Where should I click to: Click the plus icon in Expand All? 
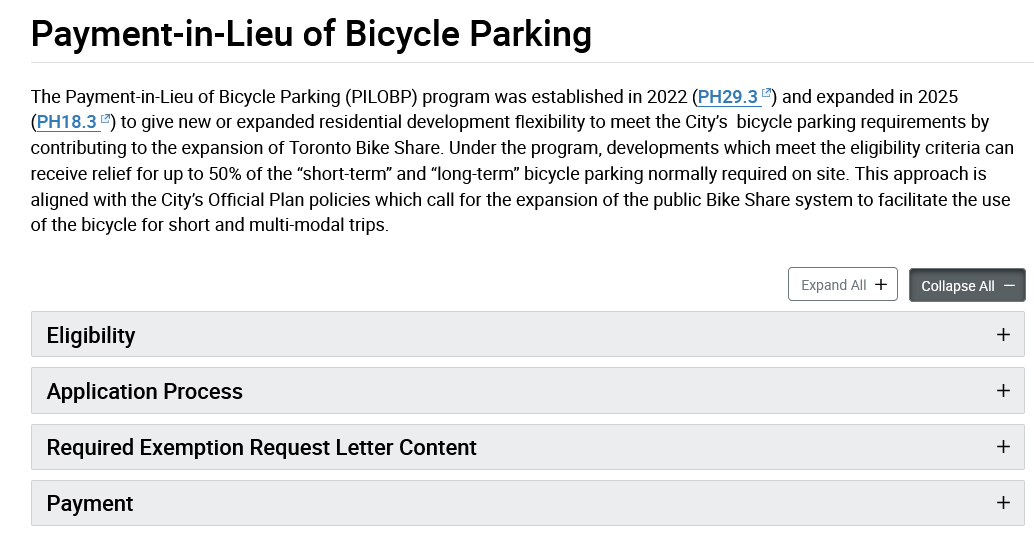click(x=880, y=285)
